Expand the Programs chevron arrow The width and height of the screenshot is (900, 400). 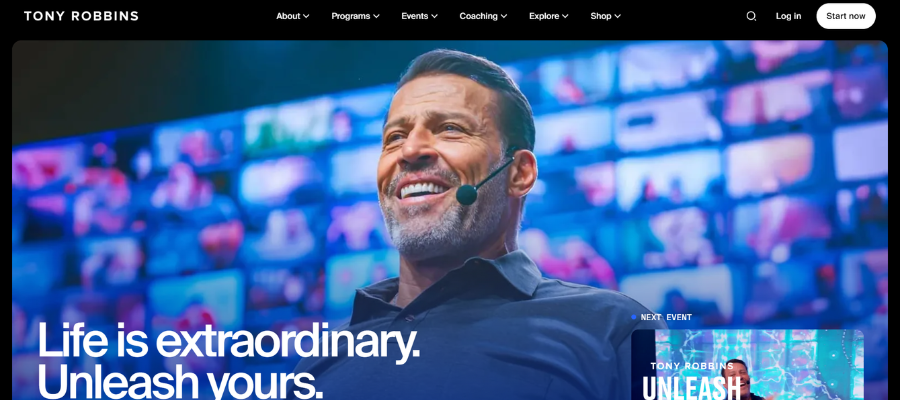(x=377, y=17)
